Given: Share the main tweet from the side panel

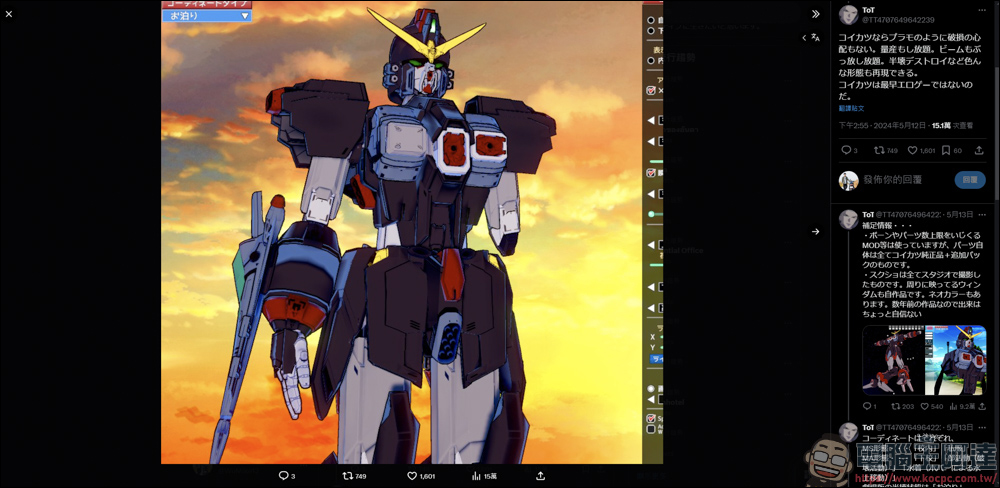Looking at the screenshot, I should (979, 150).
